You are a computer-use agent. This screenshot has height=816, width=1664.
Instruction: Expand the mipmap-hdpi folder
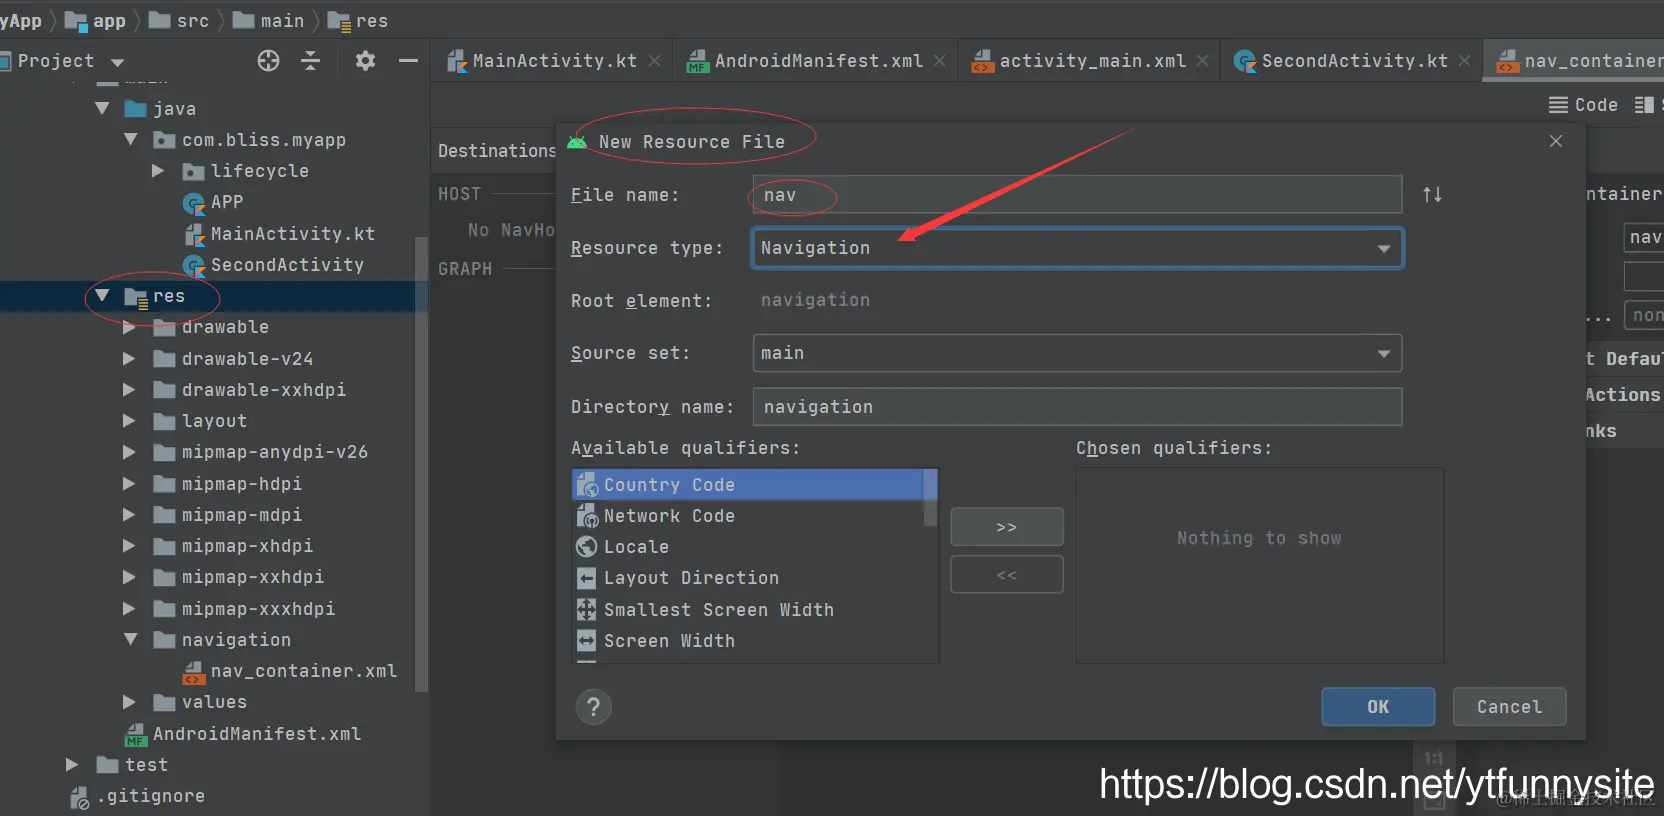coord(129,483)
